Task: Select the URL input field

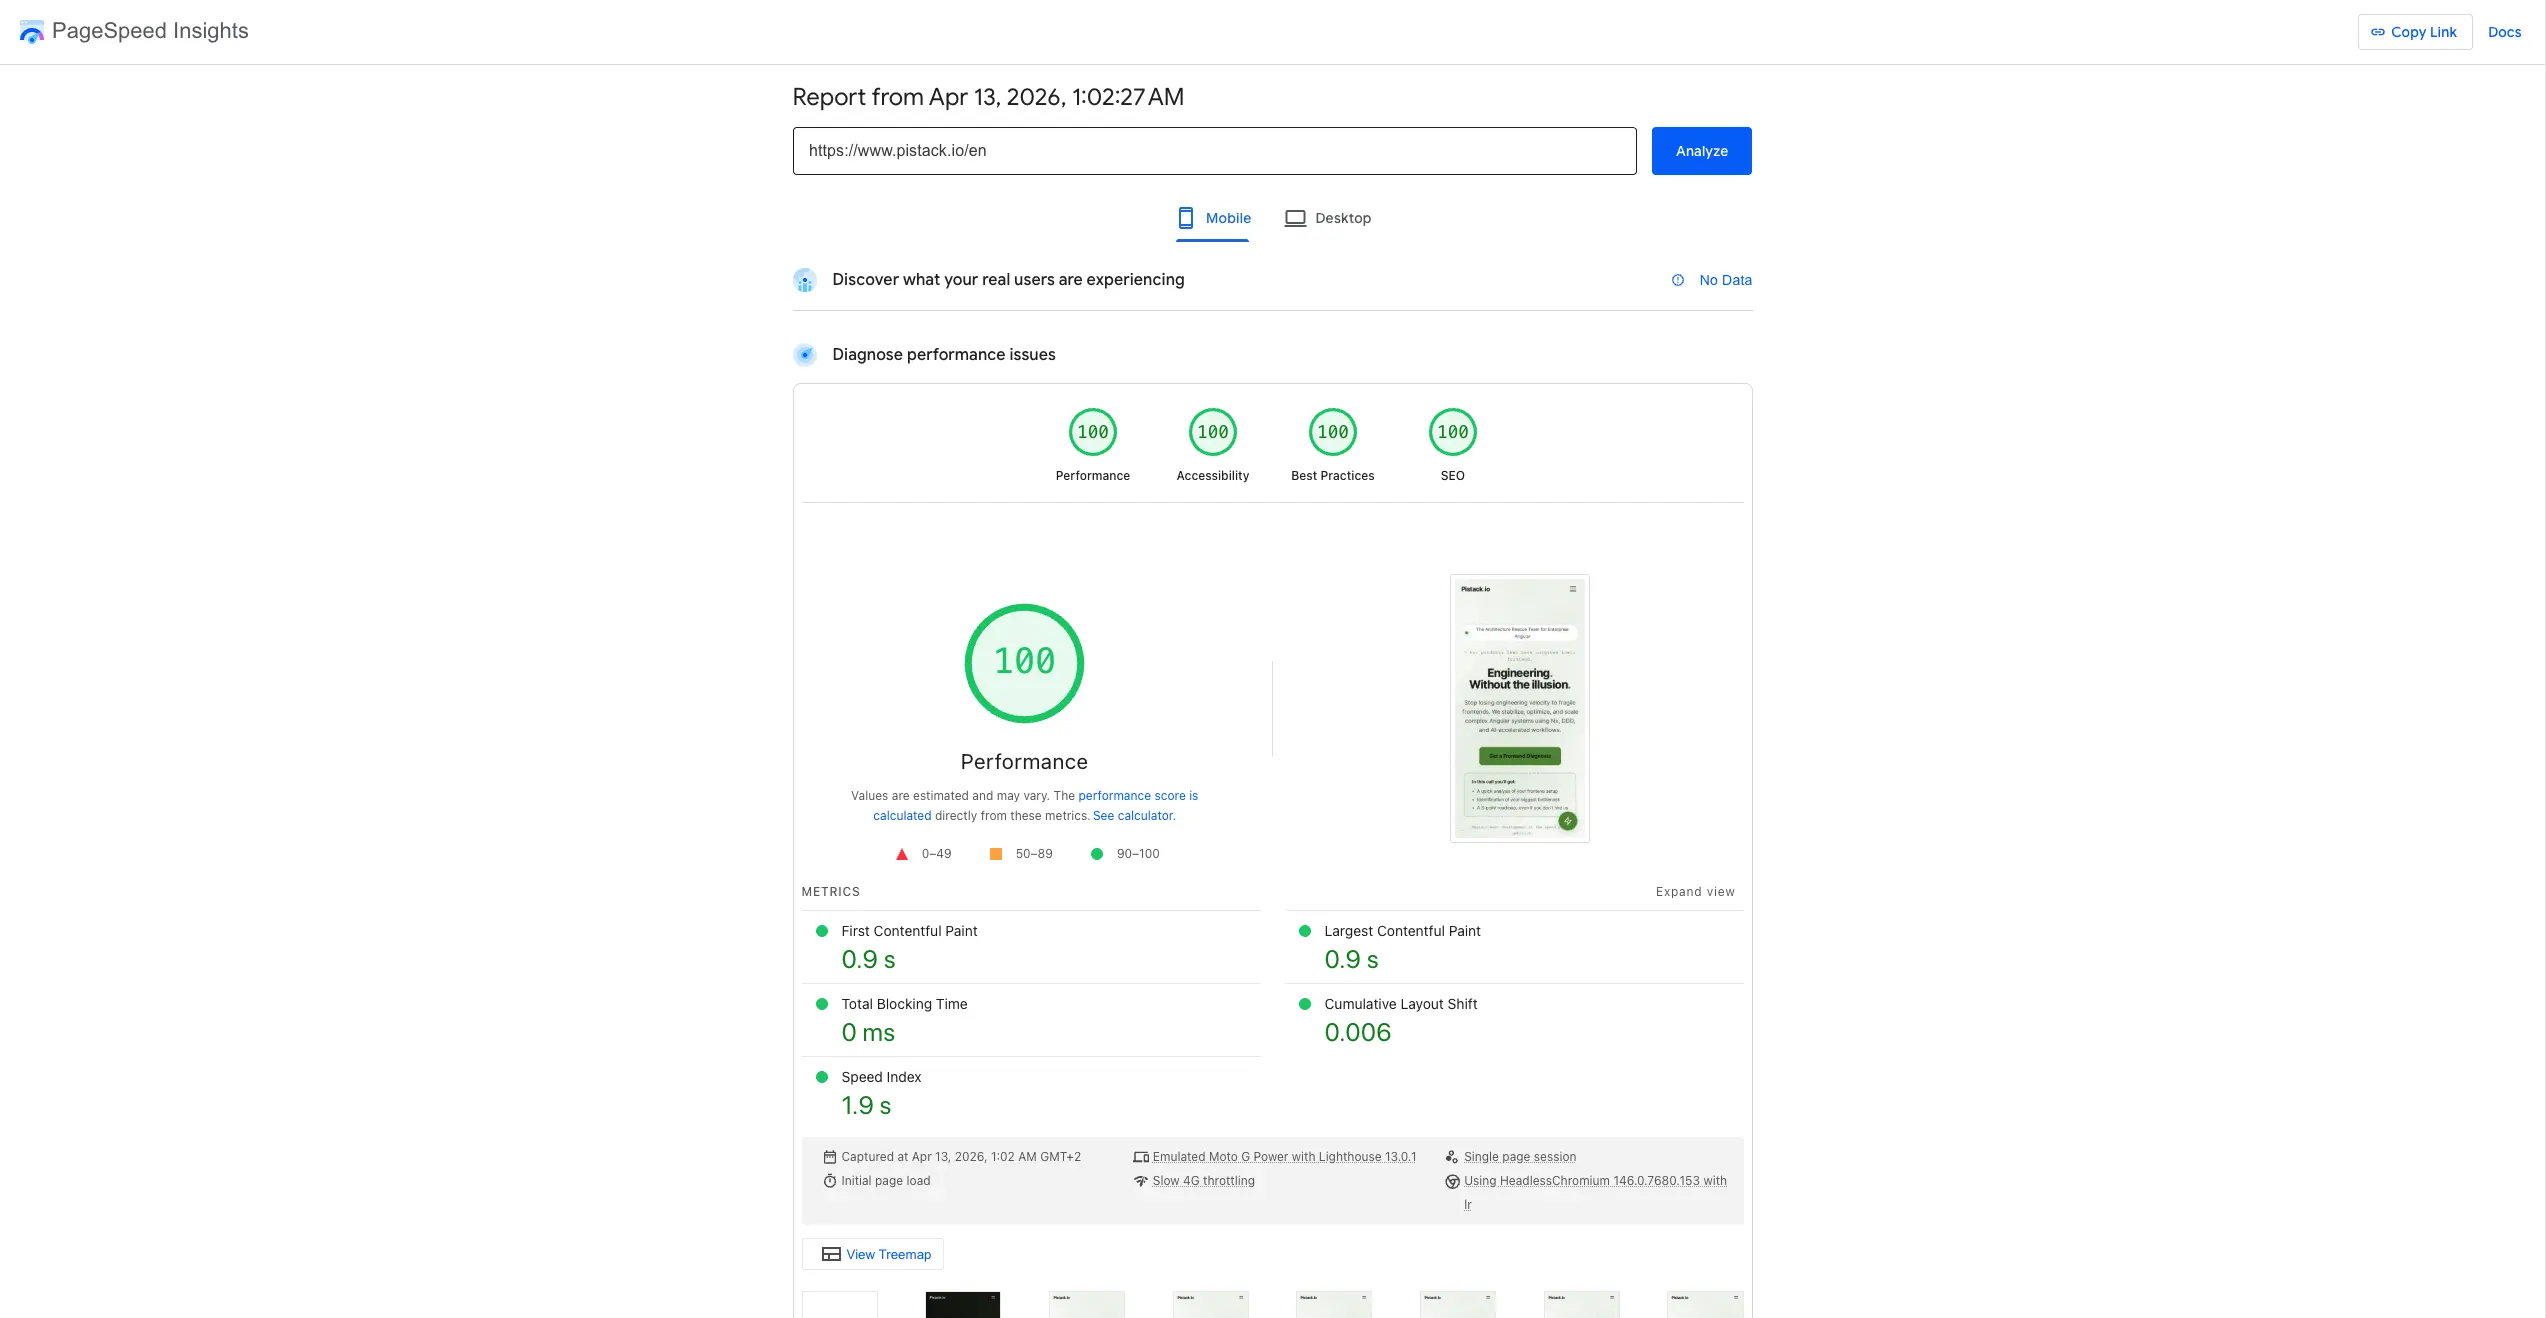Action: (x=1214, y=151)
